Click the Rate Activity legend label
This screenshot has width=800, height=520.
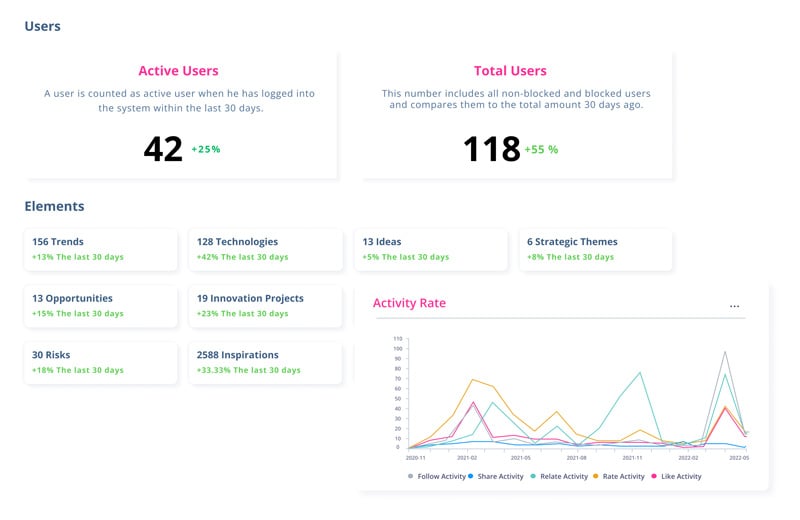pyautogui.click(x=623, y=476)
